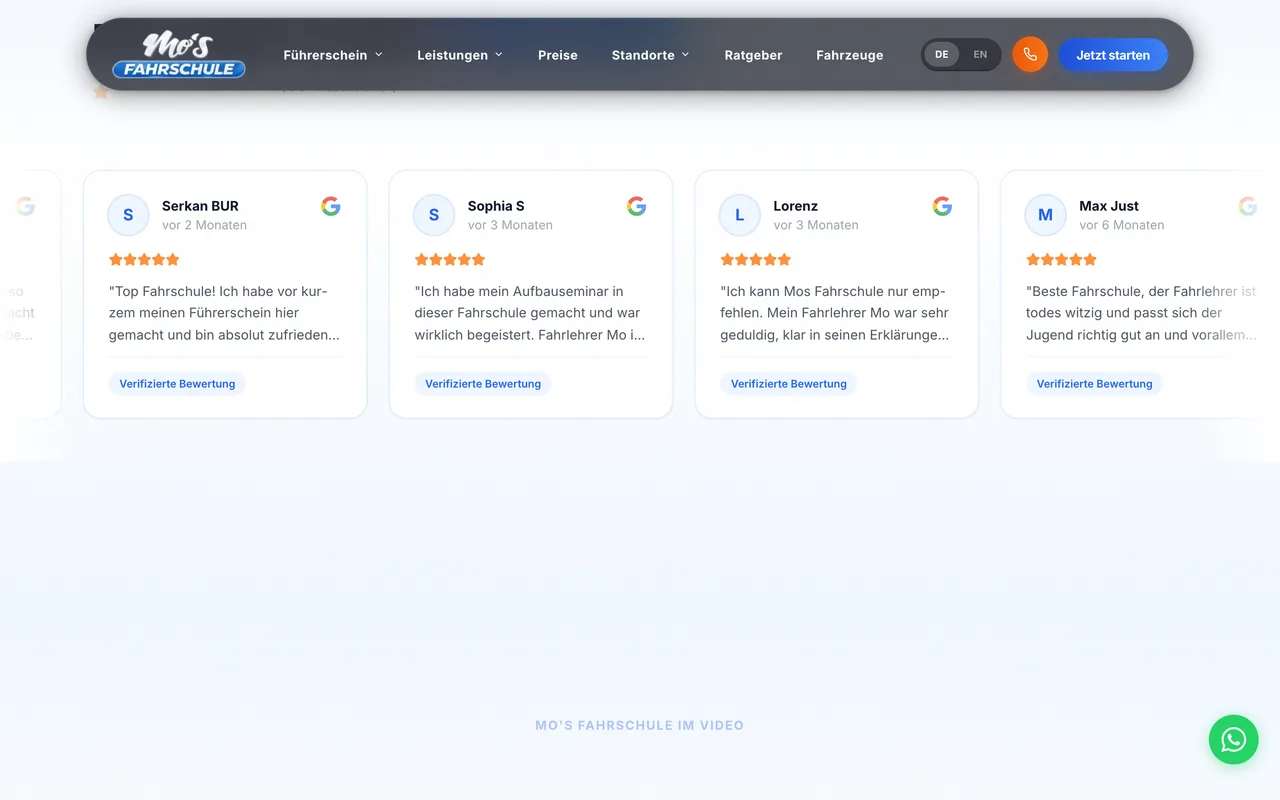Open the Preise menu item
Screen dimensions: 1280x800
pos(558,55)
